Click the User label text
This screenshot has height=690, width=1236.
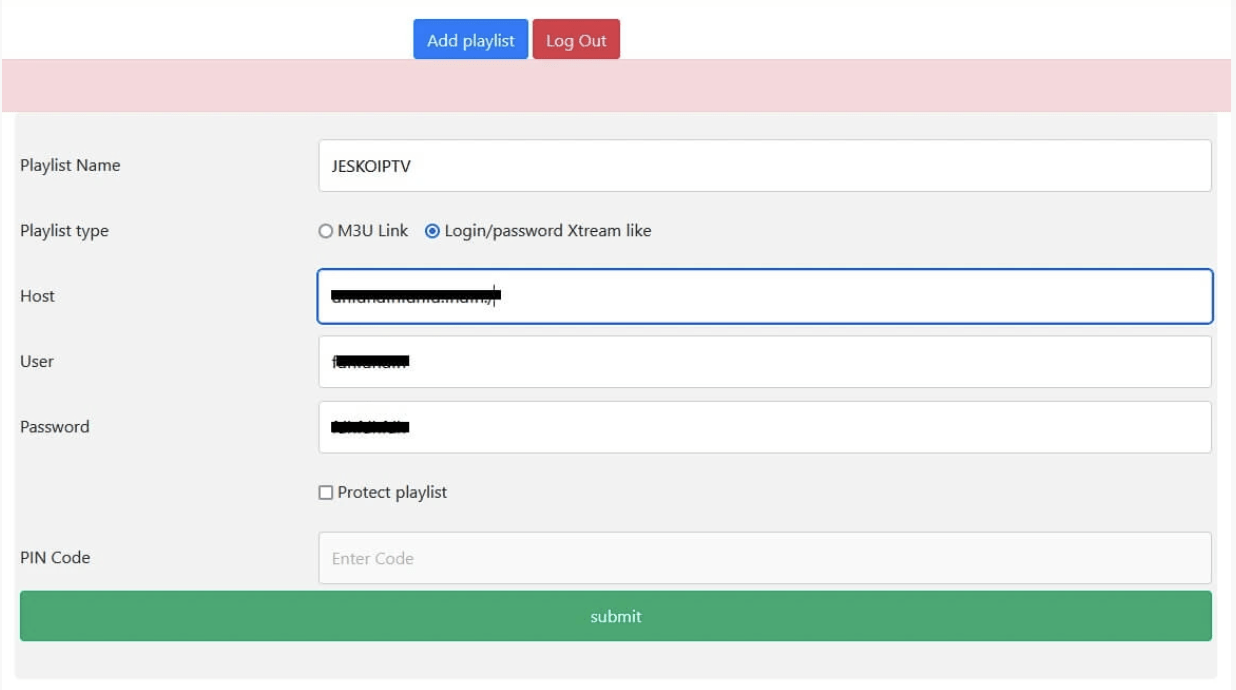tap(37, 362)
